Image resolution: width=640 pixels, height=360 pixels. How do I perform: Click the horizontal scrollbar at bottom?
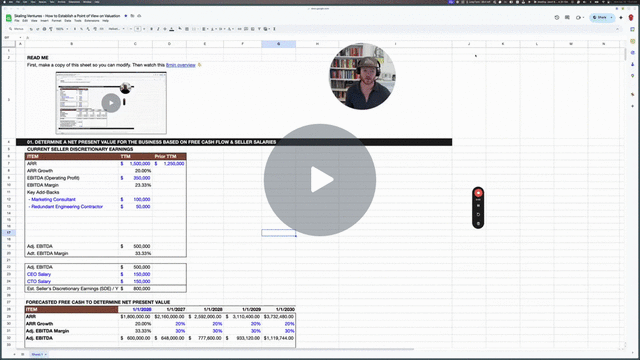coord(216,349)
